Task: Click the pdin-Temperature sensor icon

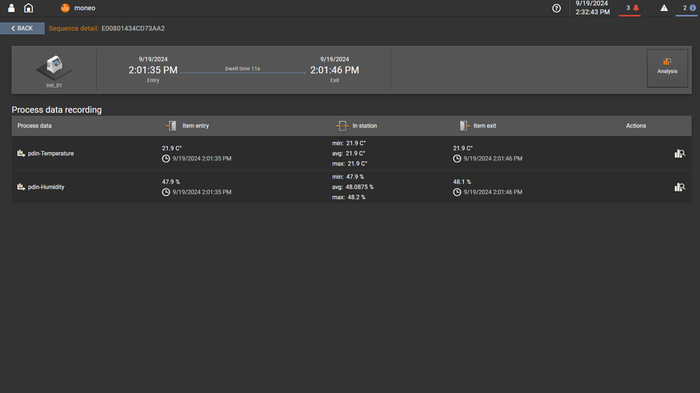Action: (x=21, y=153)
